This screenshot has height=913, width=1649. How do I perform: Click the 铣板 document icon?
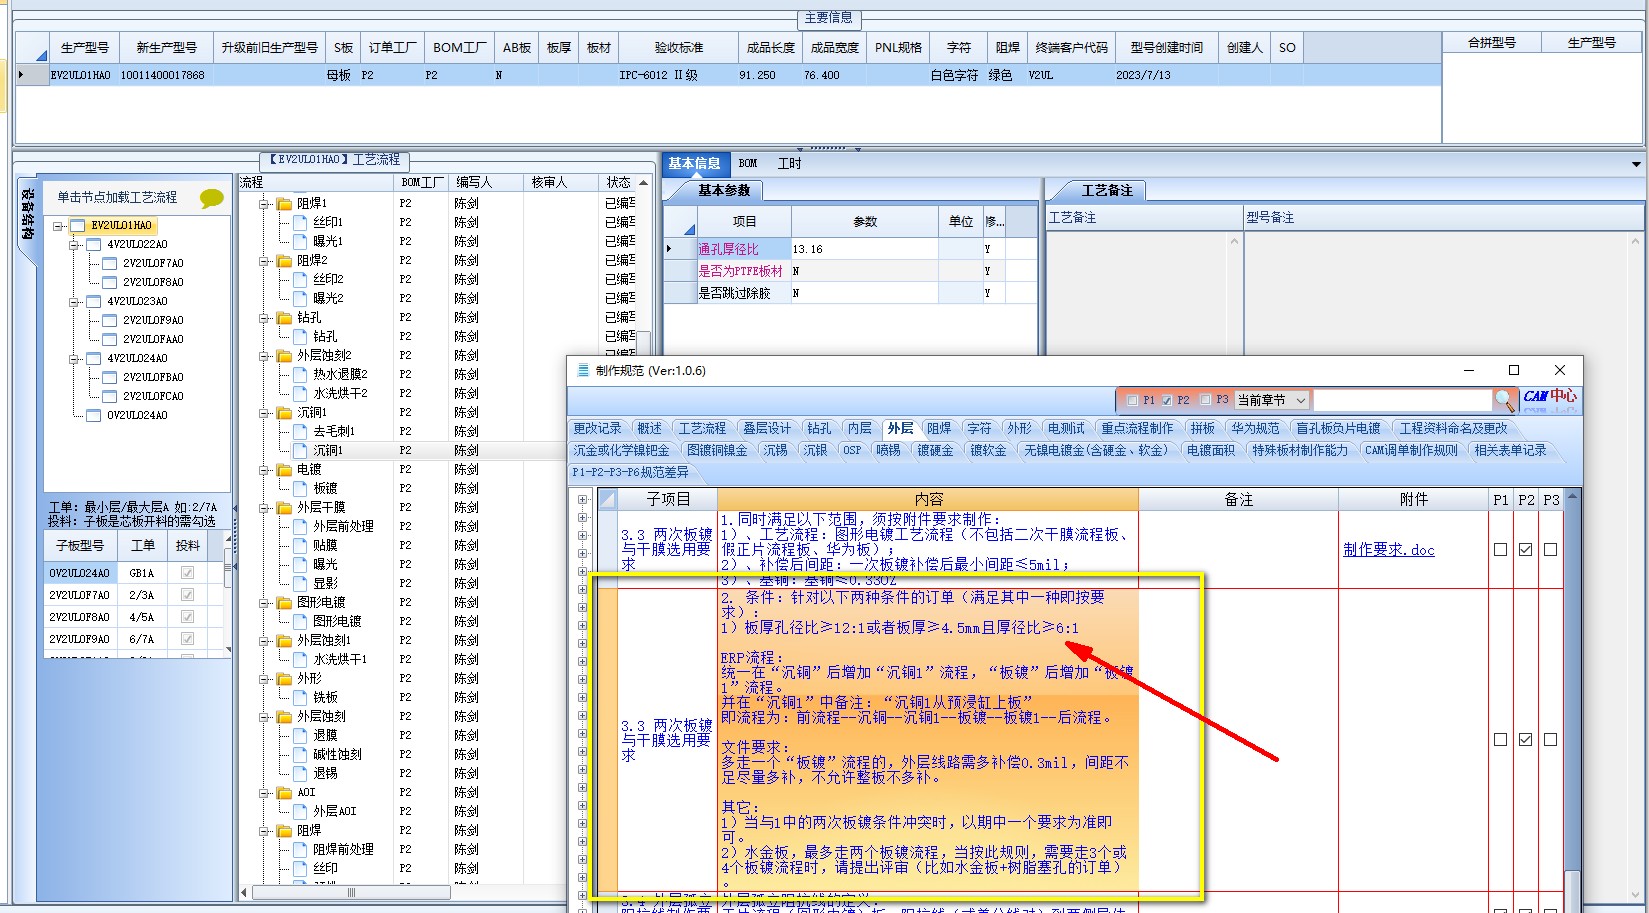(300, 697)
